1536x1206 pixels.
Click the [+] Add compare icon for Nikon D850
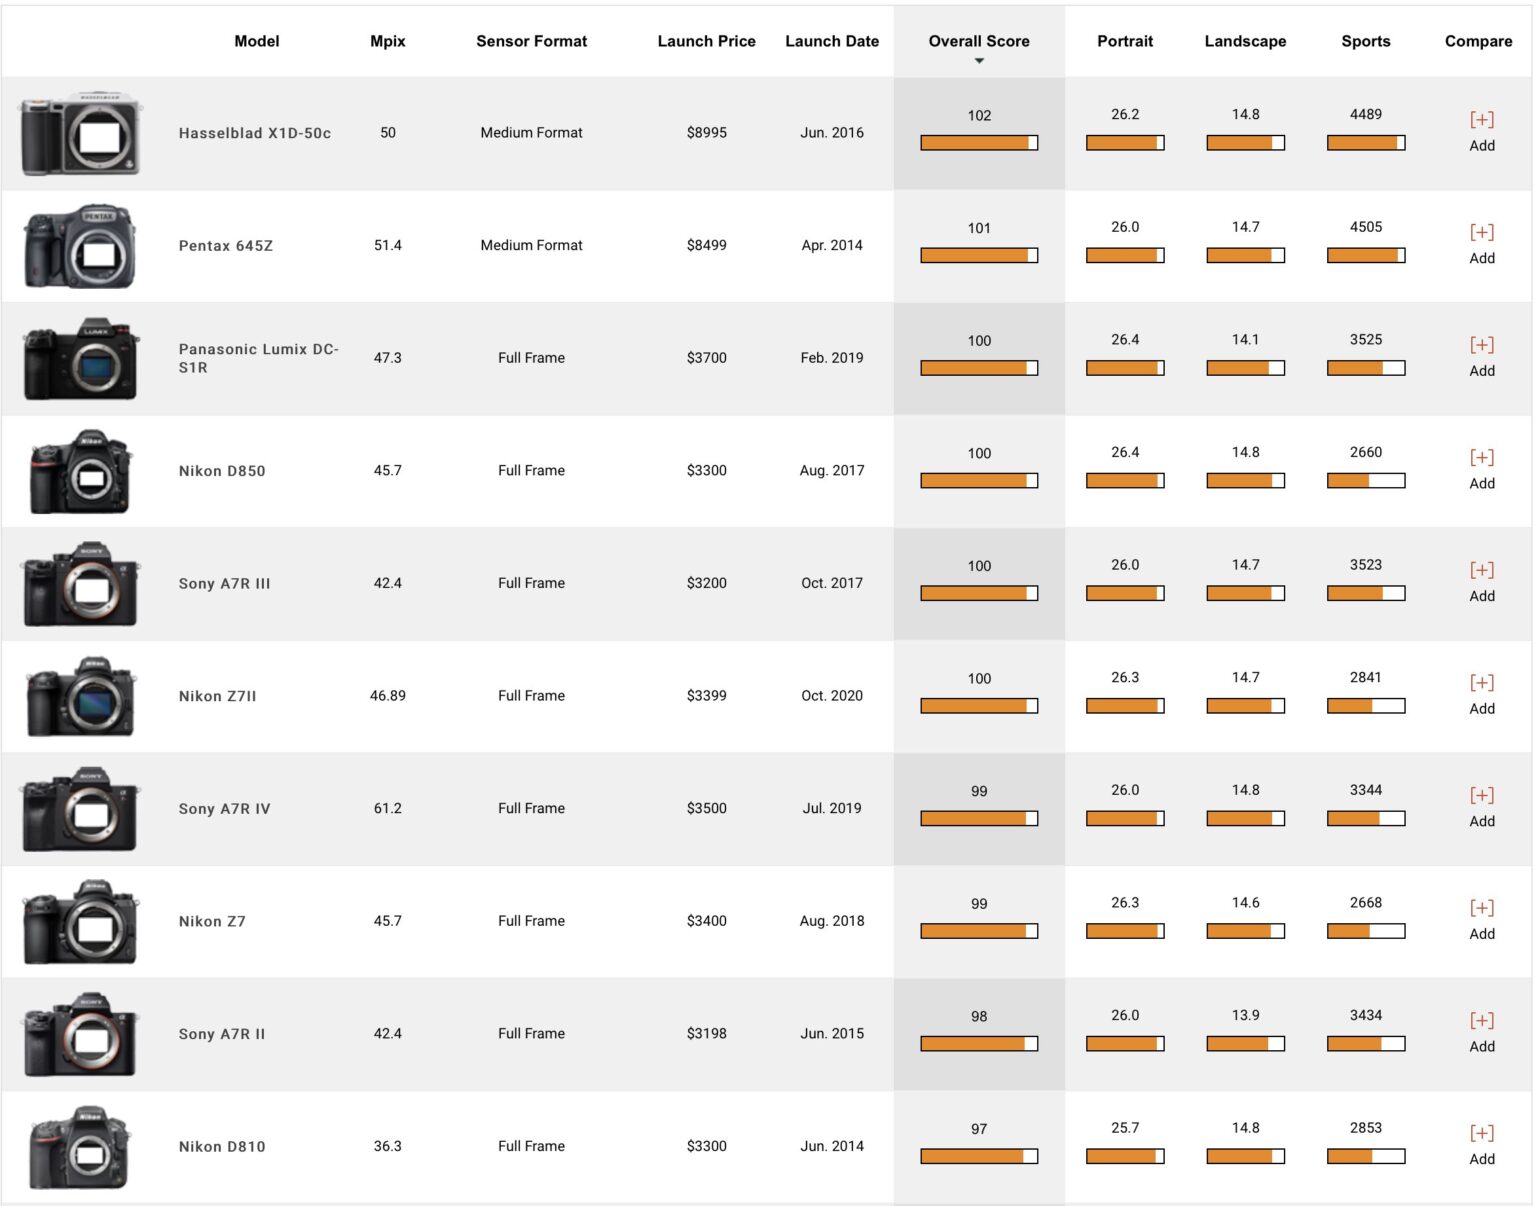1482,457
